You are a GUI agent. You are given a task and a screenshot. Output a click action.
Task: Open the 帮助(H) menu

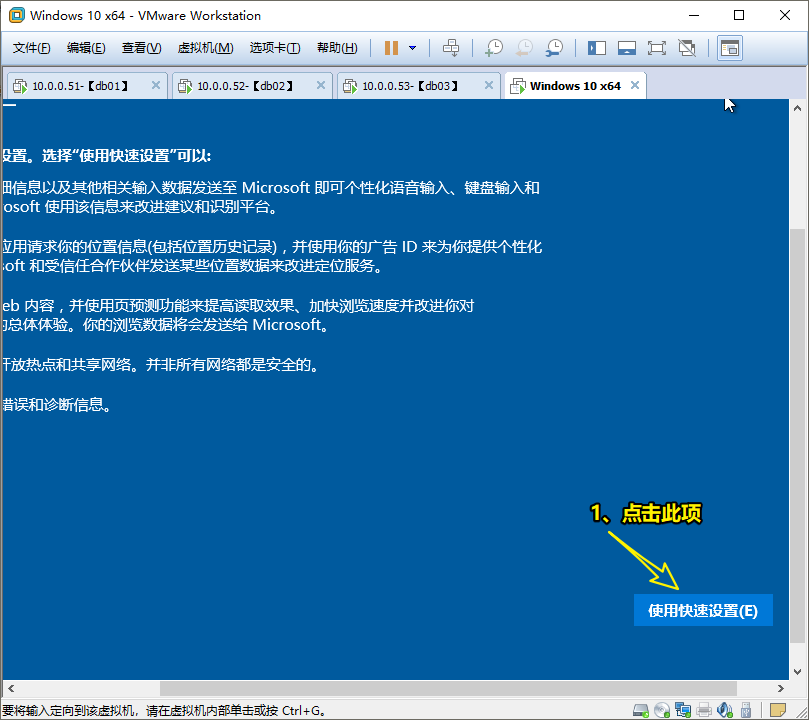337,48
